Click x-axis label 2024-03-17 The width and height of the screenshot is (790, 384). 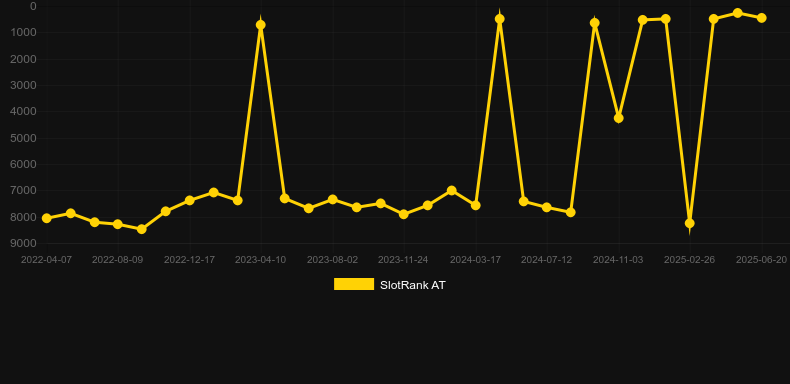(475, 260)
